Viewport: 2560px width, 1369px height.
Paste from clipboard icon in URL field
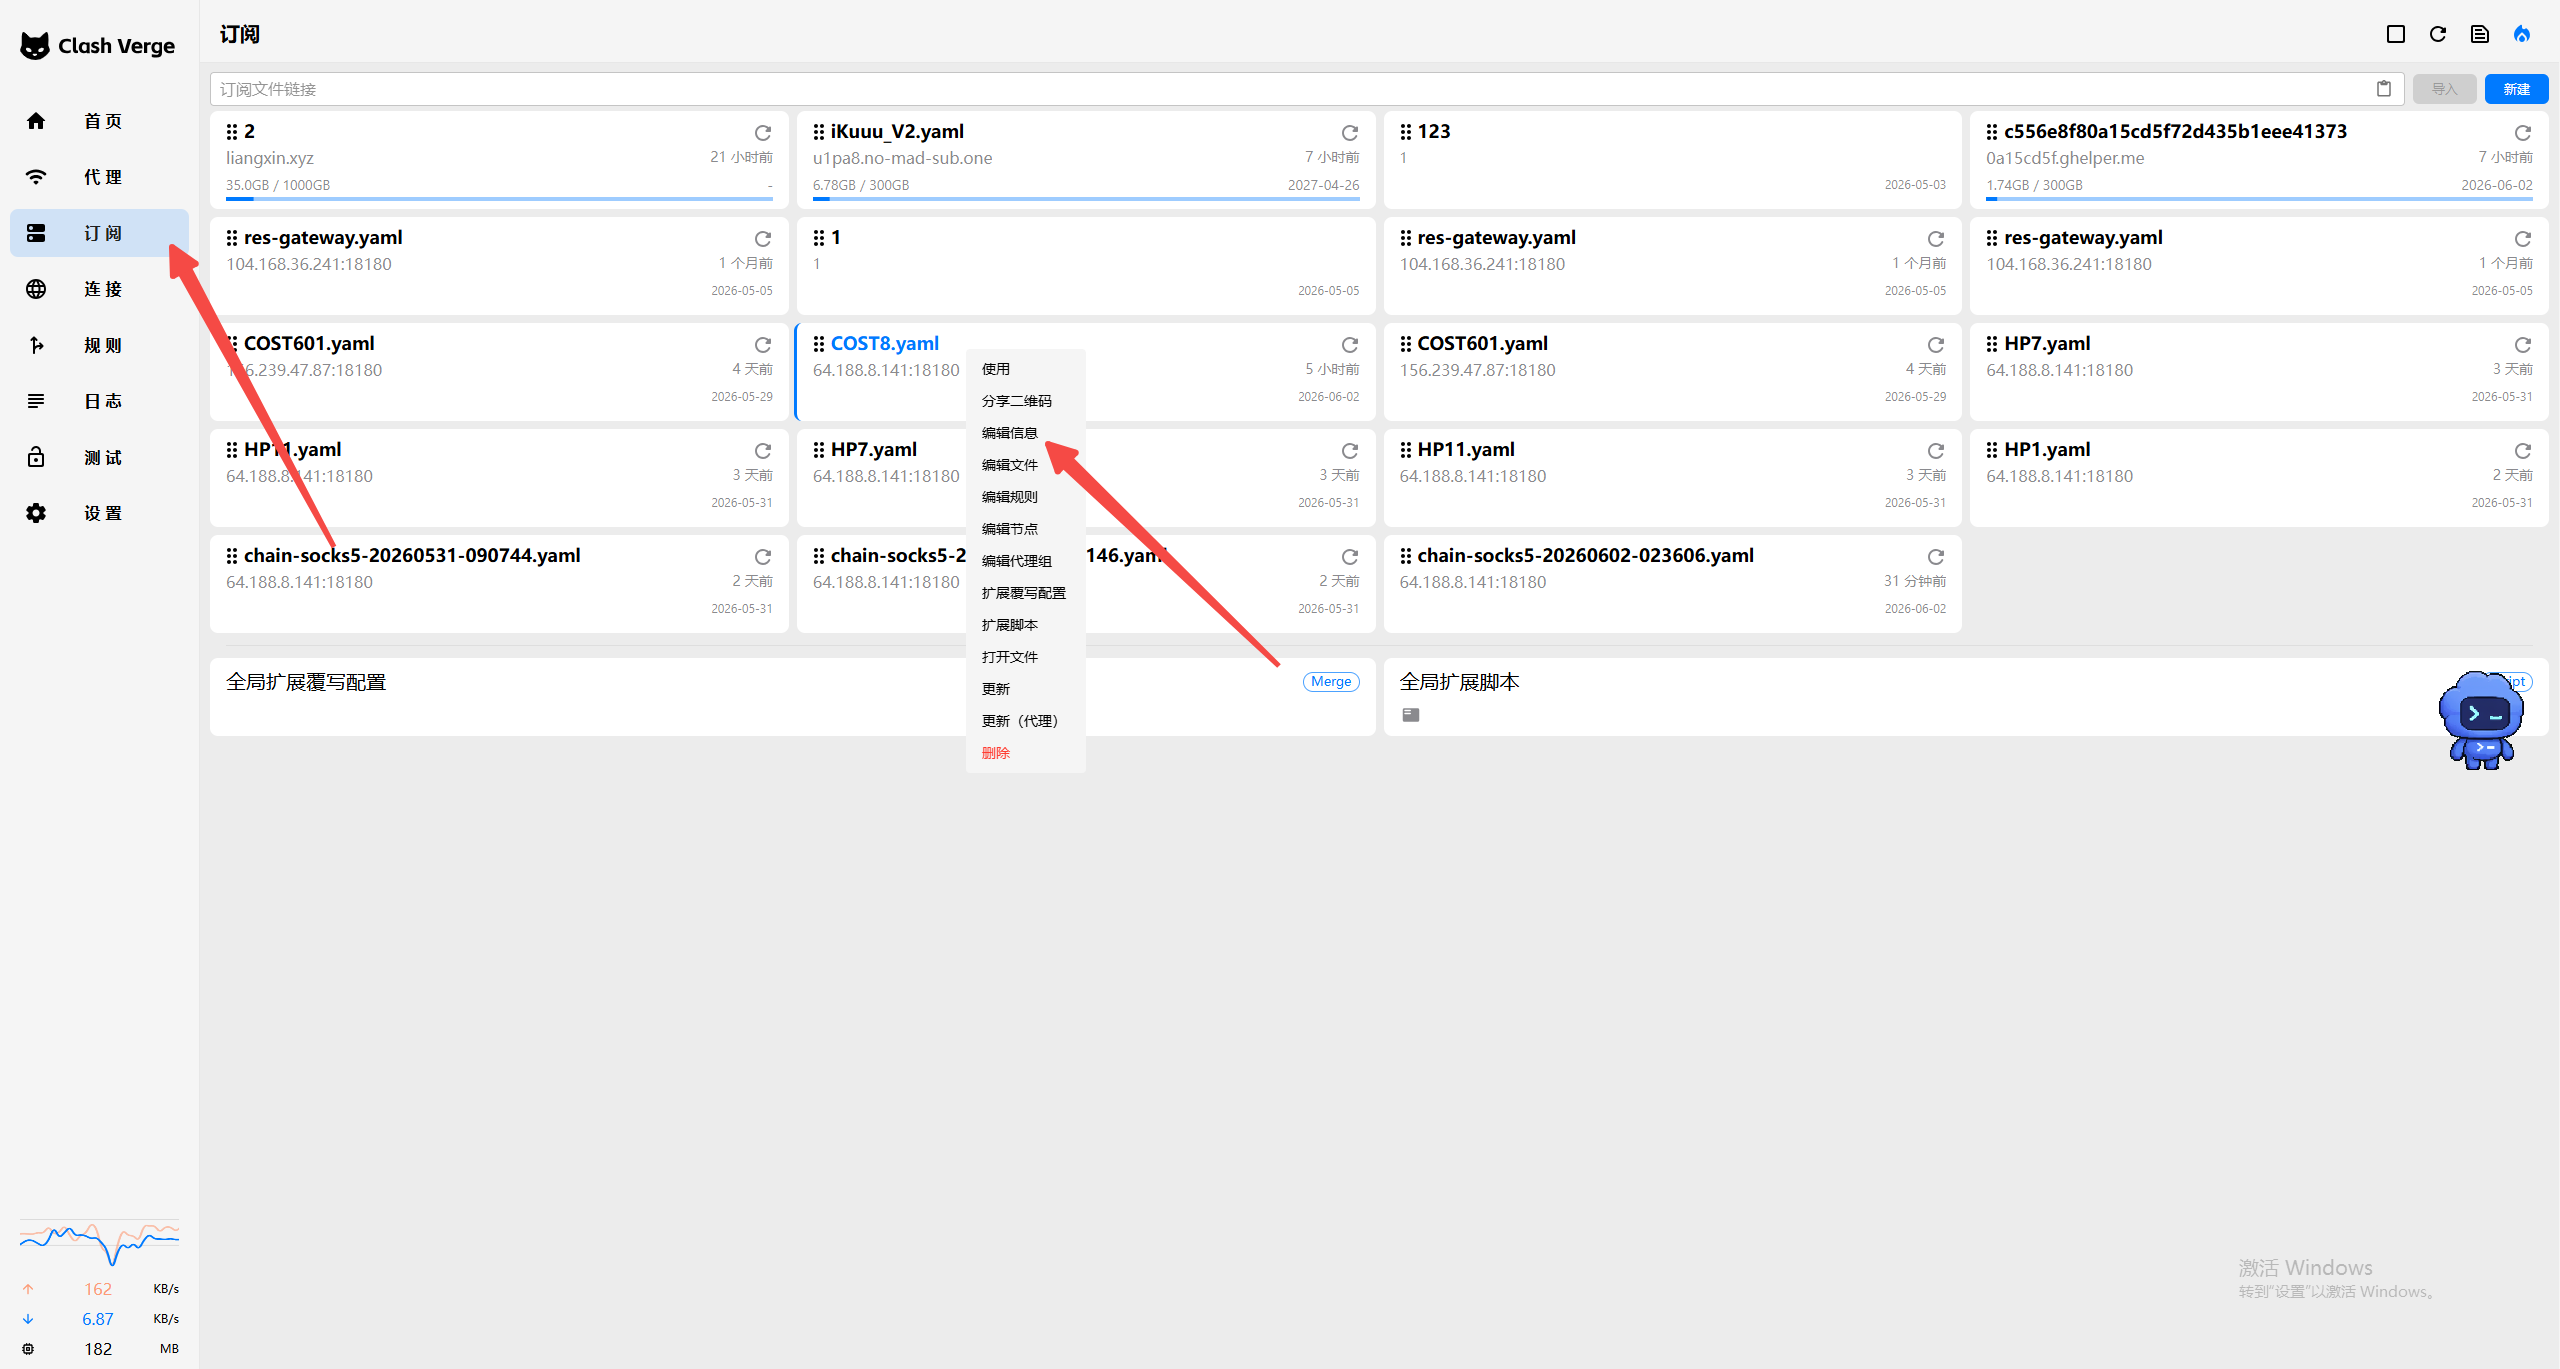pos(2384,89)
